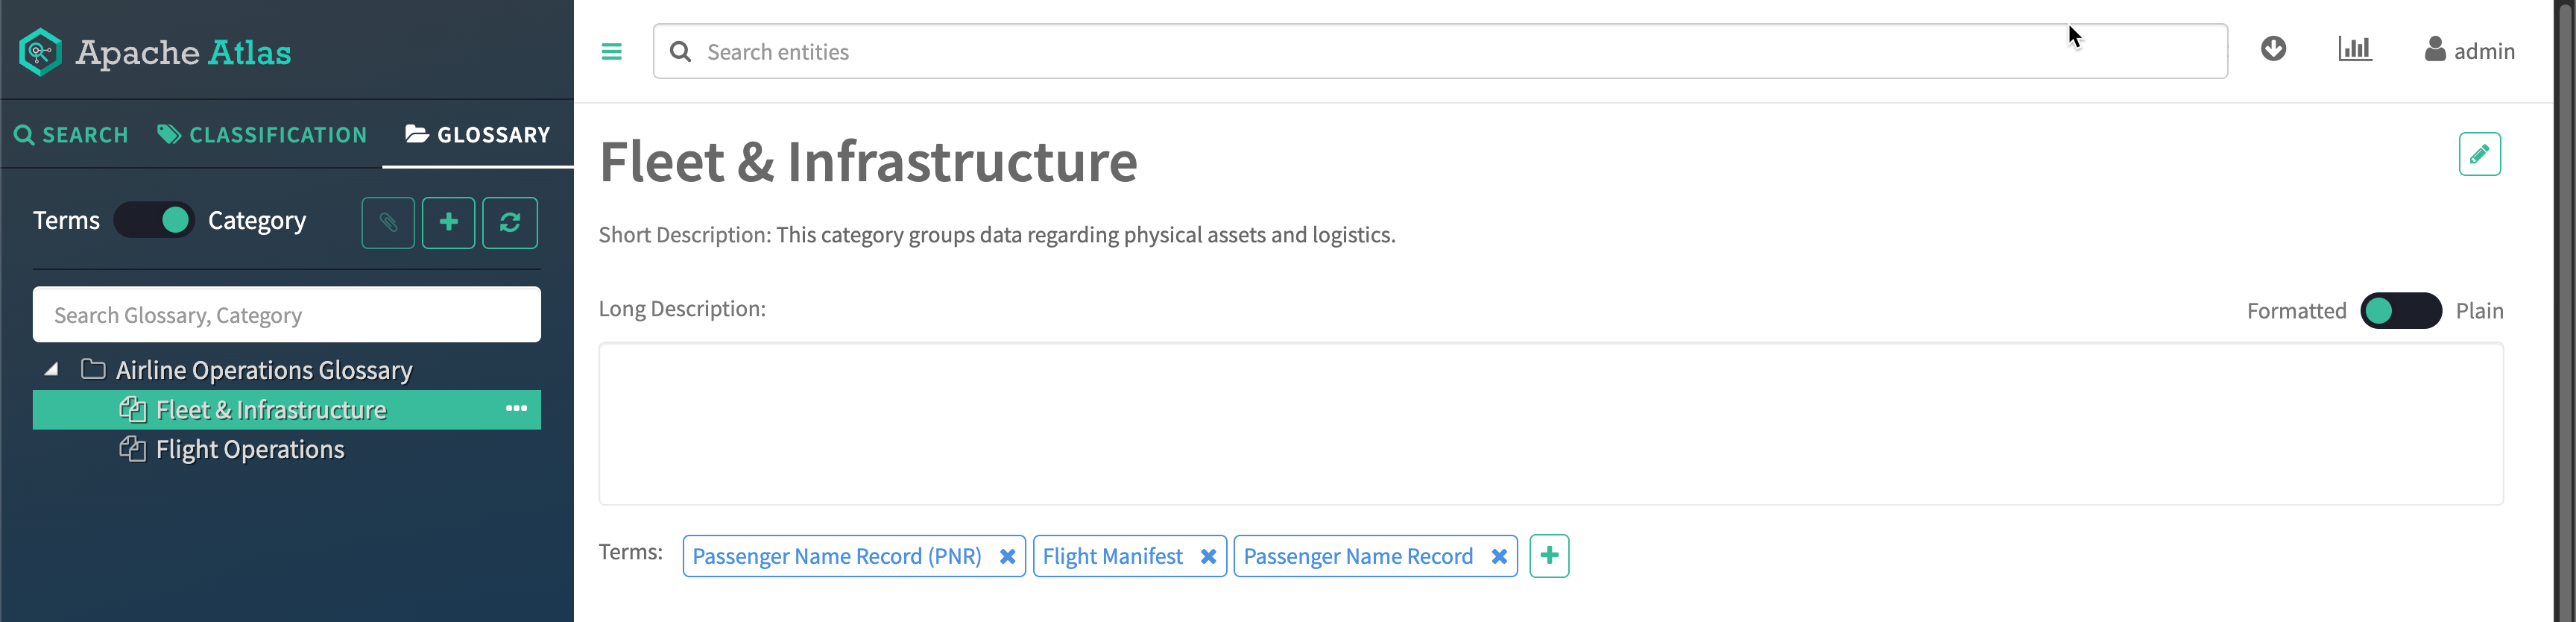Screen dimensions: 2576x622
Task: Click the green plus to add term
Action: click(x=1549, y=556)
